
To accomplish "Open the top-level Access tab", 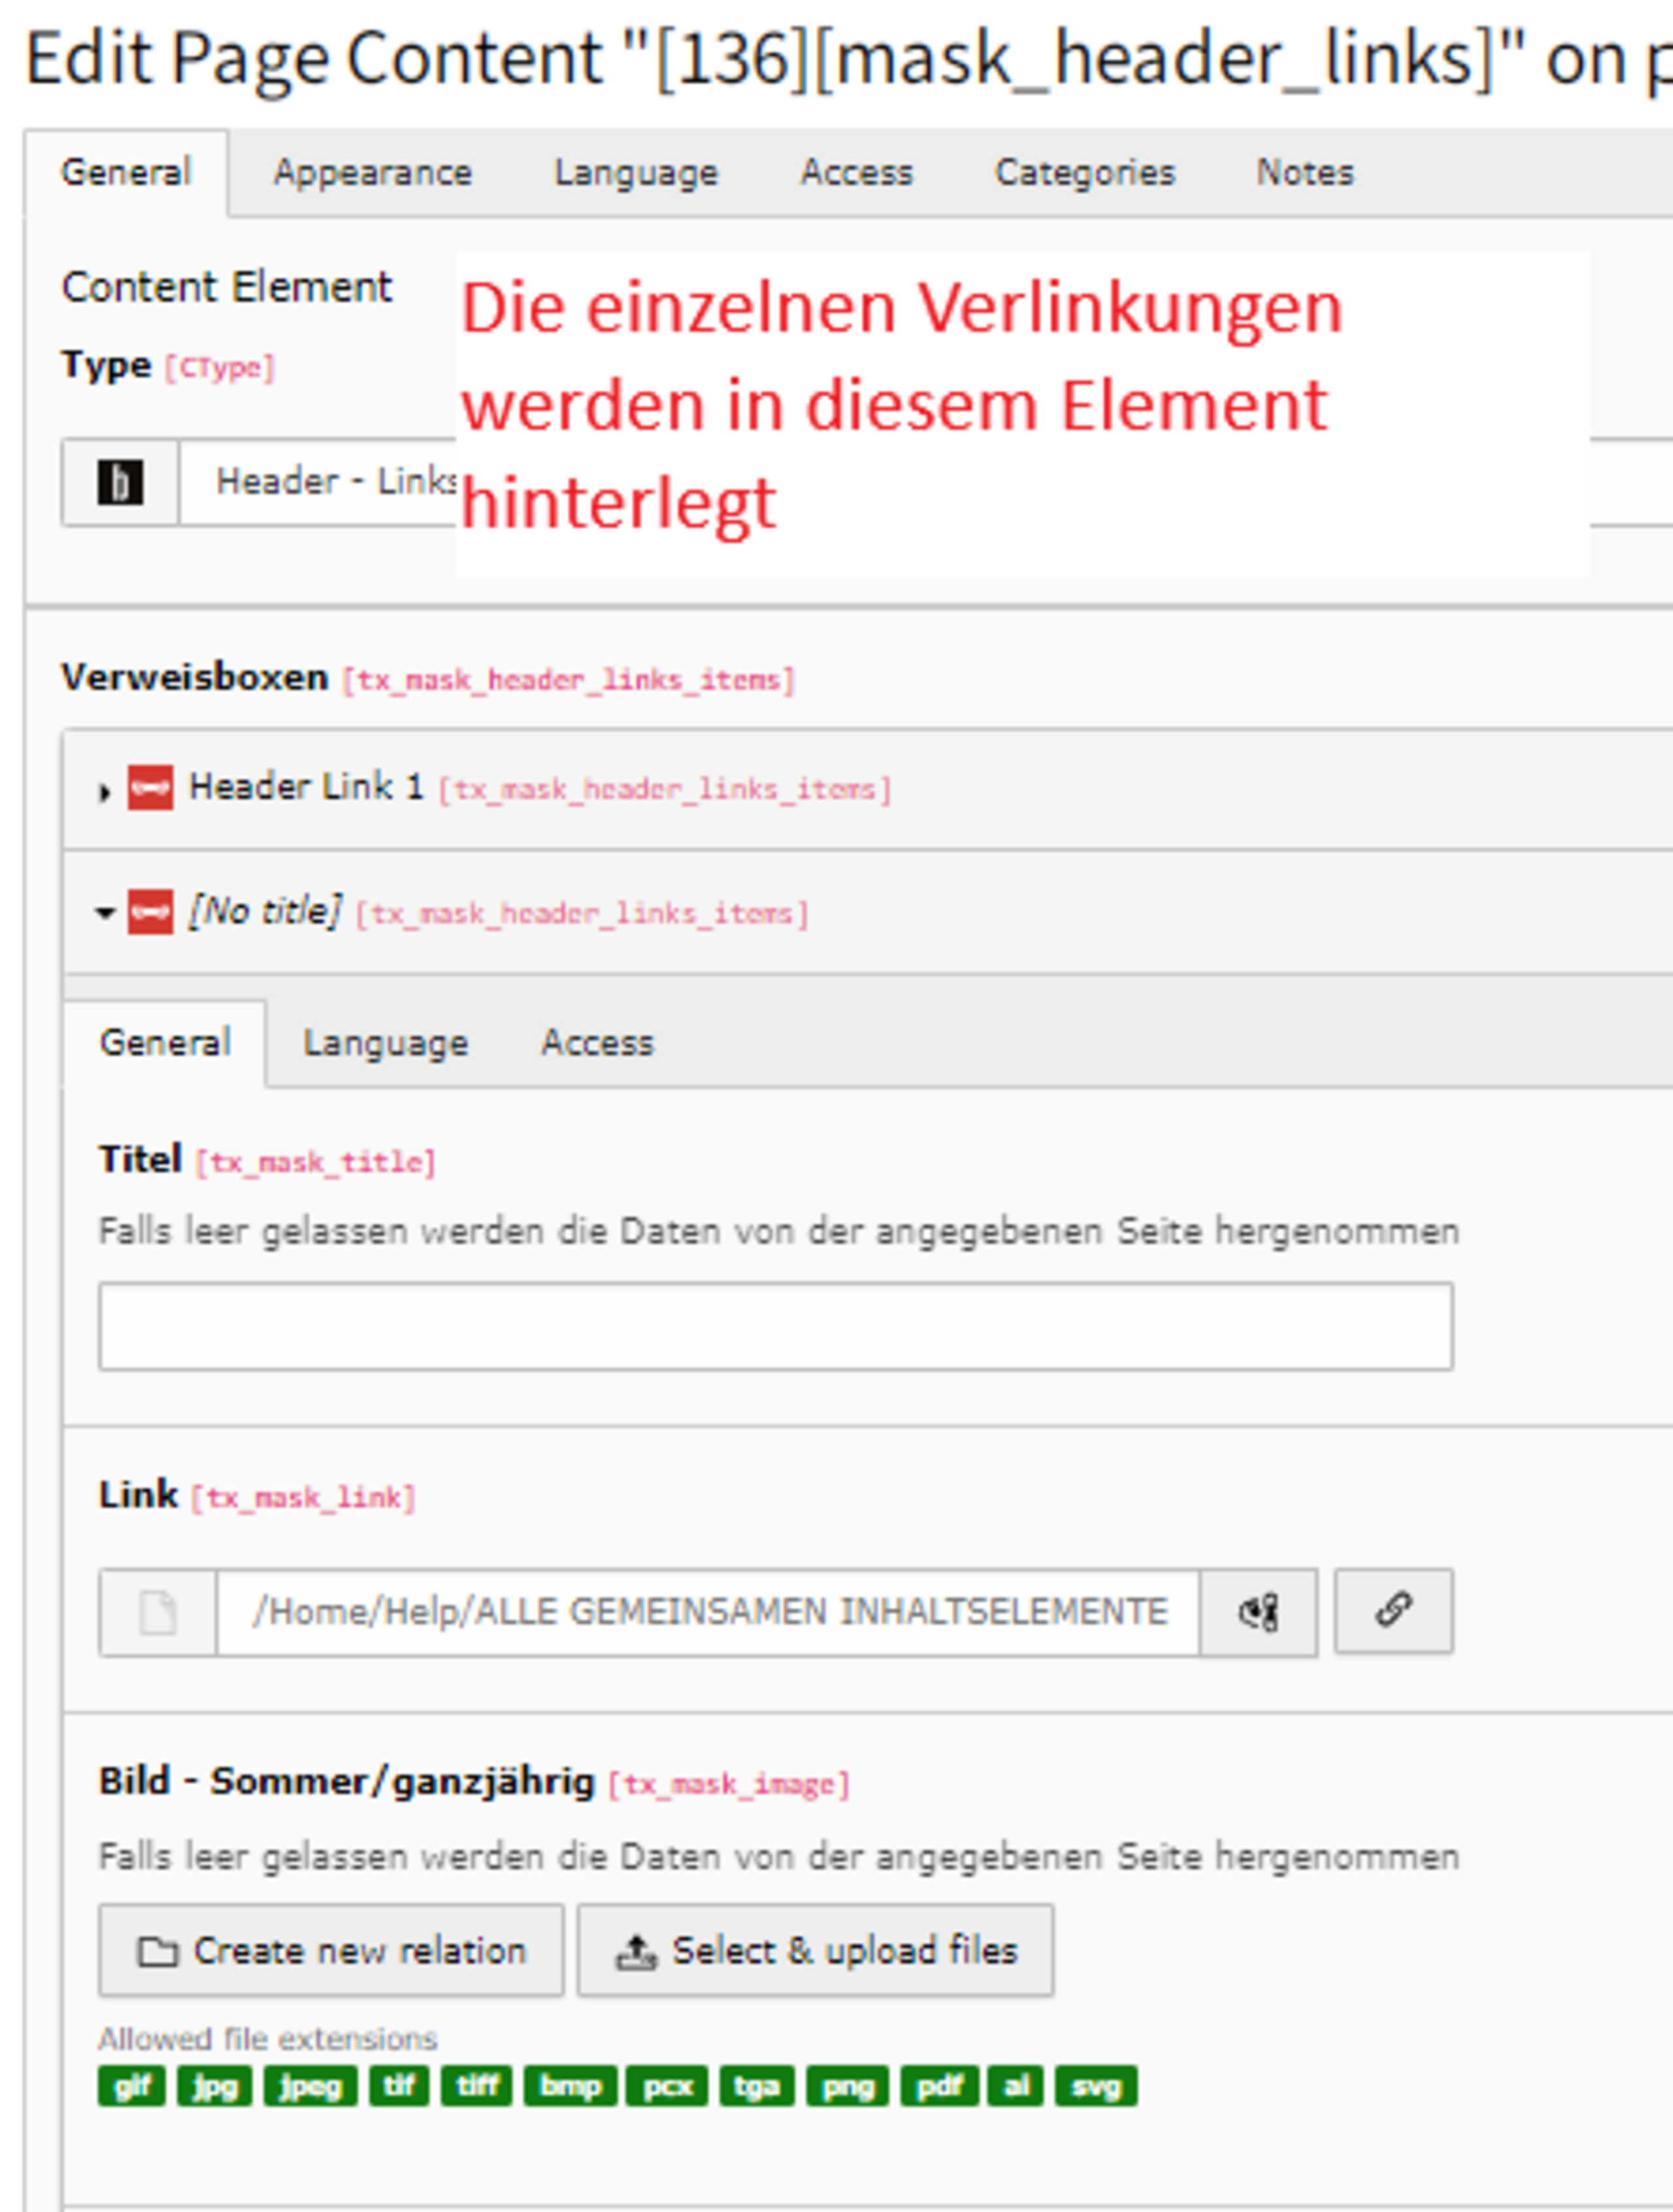I will pos(856,173).
